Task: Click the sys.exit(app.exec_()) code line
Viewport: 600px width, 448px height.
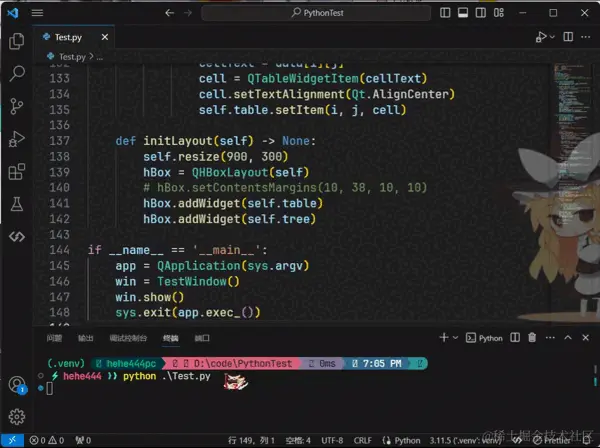Action: [188, 313]
